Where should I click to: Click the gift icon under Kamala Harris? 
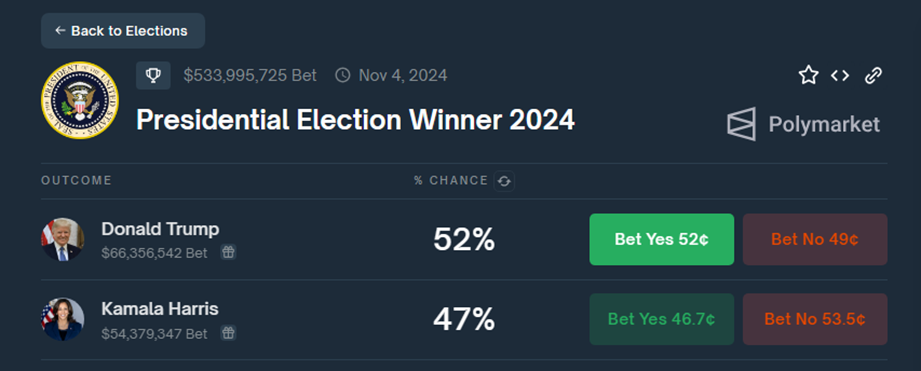pyautogui.click(x=228, y=333)
